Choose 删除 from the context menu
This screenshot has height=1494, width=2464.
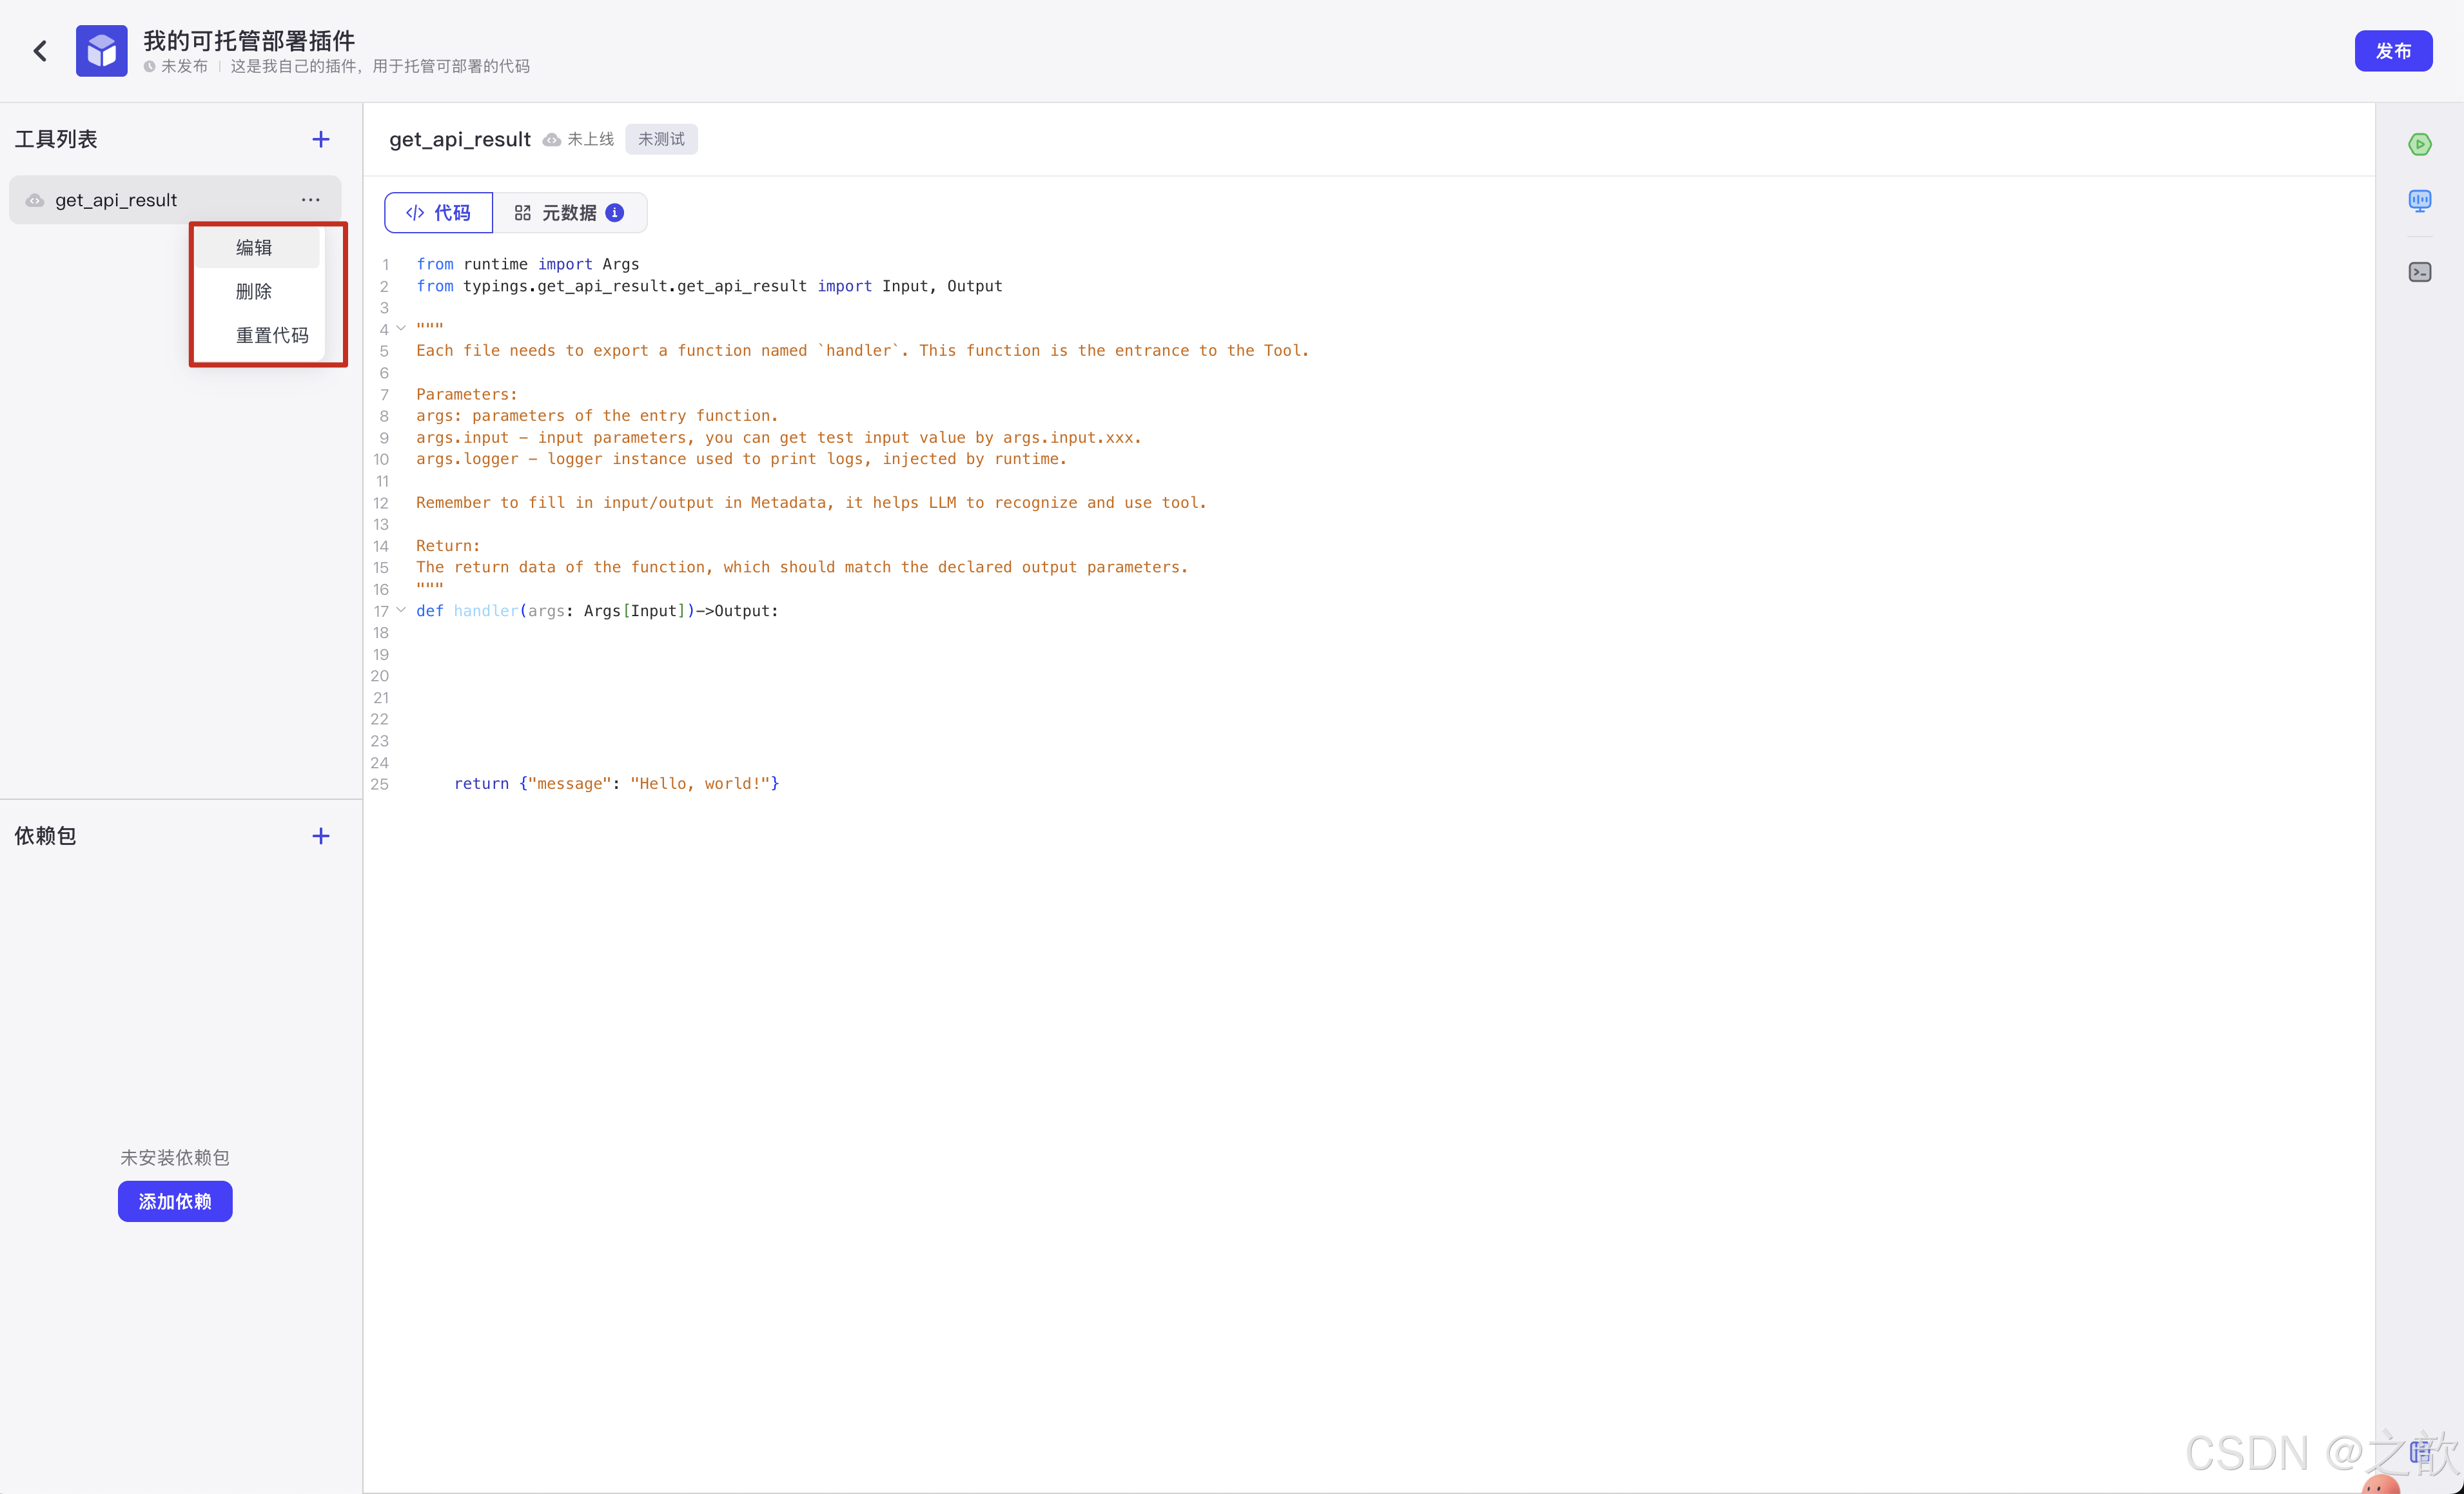[254, 292]
